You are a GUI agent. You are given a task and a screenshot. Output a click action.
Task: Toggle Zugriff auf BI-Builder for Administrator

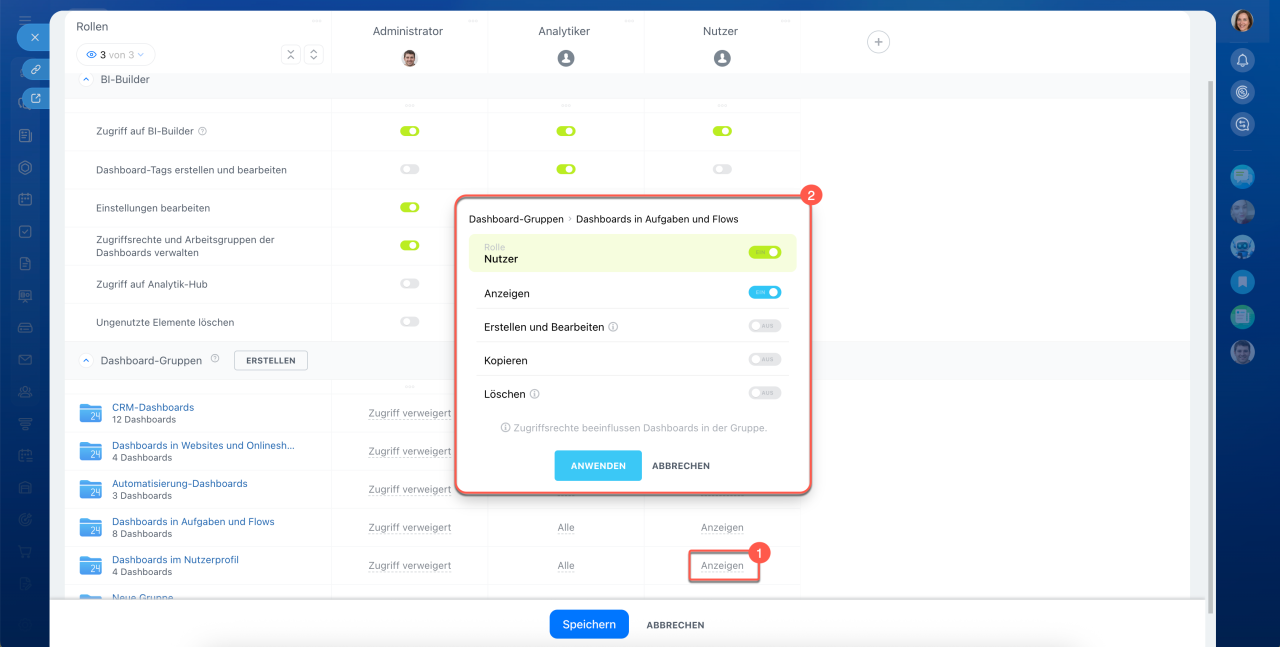409,131
